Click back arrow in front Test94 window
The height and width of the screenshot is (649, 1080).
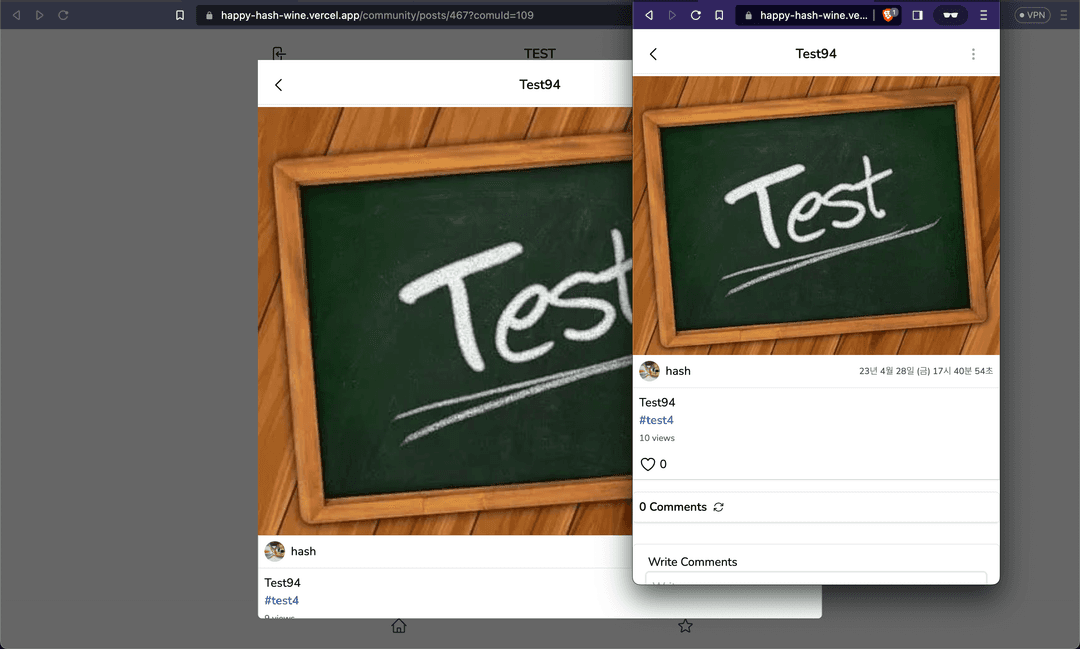tap(653, 54)
